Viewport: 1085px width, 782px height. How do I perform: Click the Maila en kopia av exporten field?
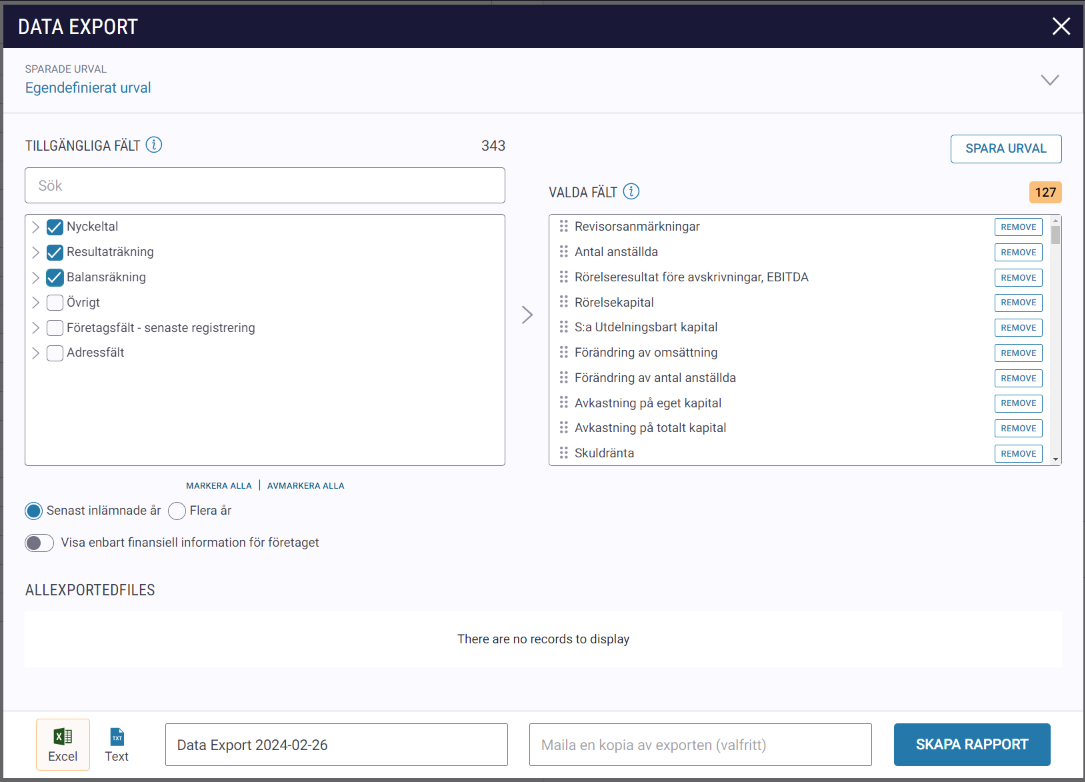tap(700, 745)
